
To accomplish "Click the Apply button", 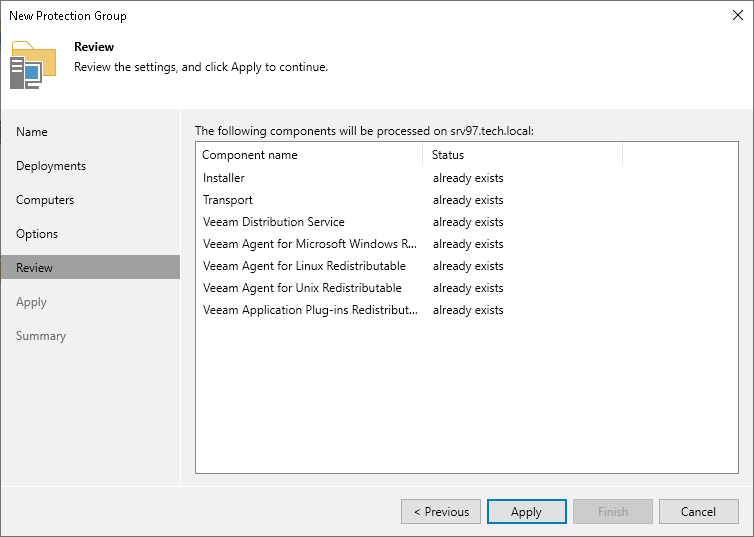I will tap(527, 512).
